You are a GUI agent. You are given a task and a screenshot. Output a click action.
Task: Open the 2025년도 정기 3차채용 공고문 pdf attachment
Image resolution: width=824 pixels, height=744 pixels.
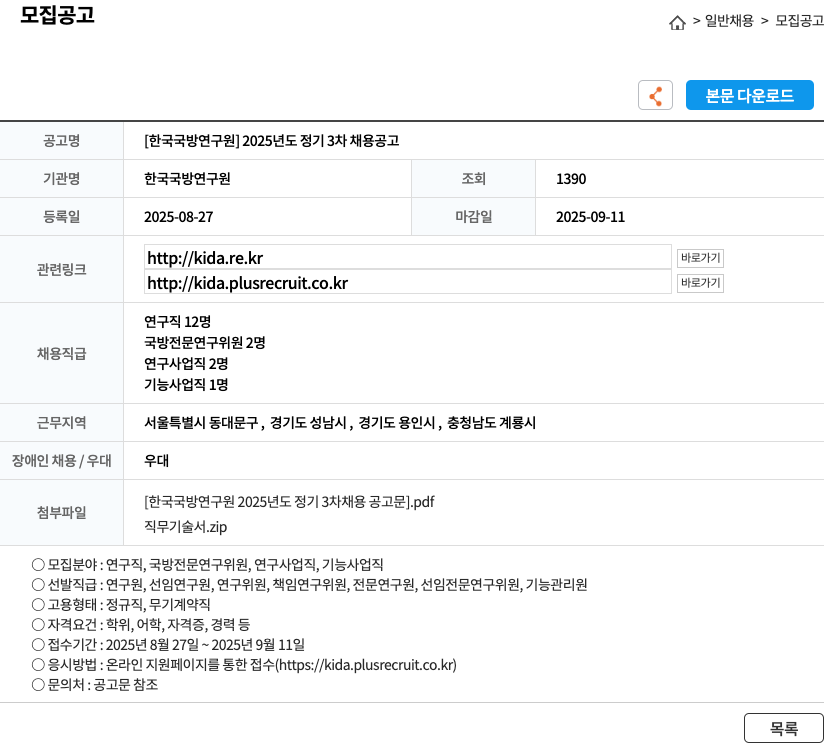(289, 501)
